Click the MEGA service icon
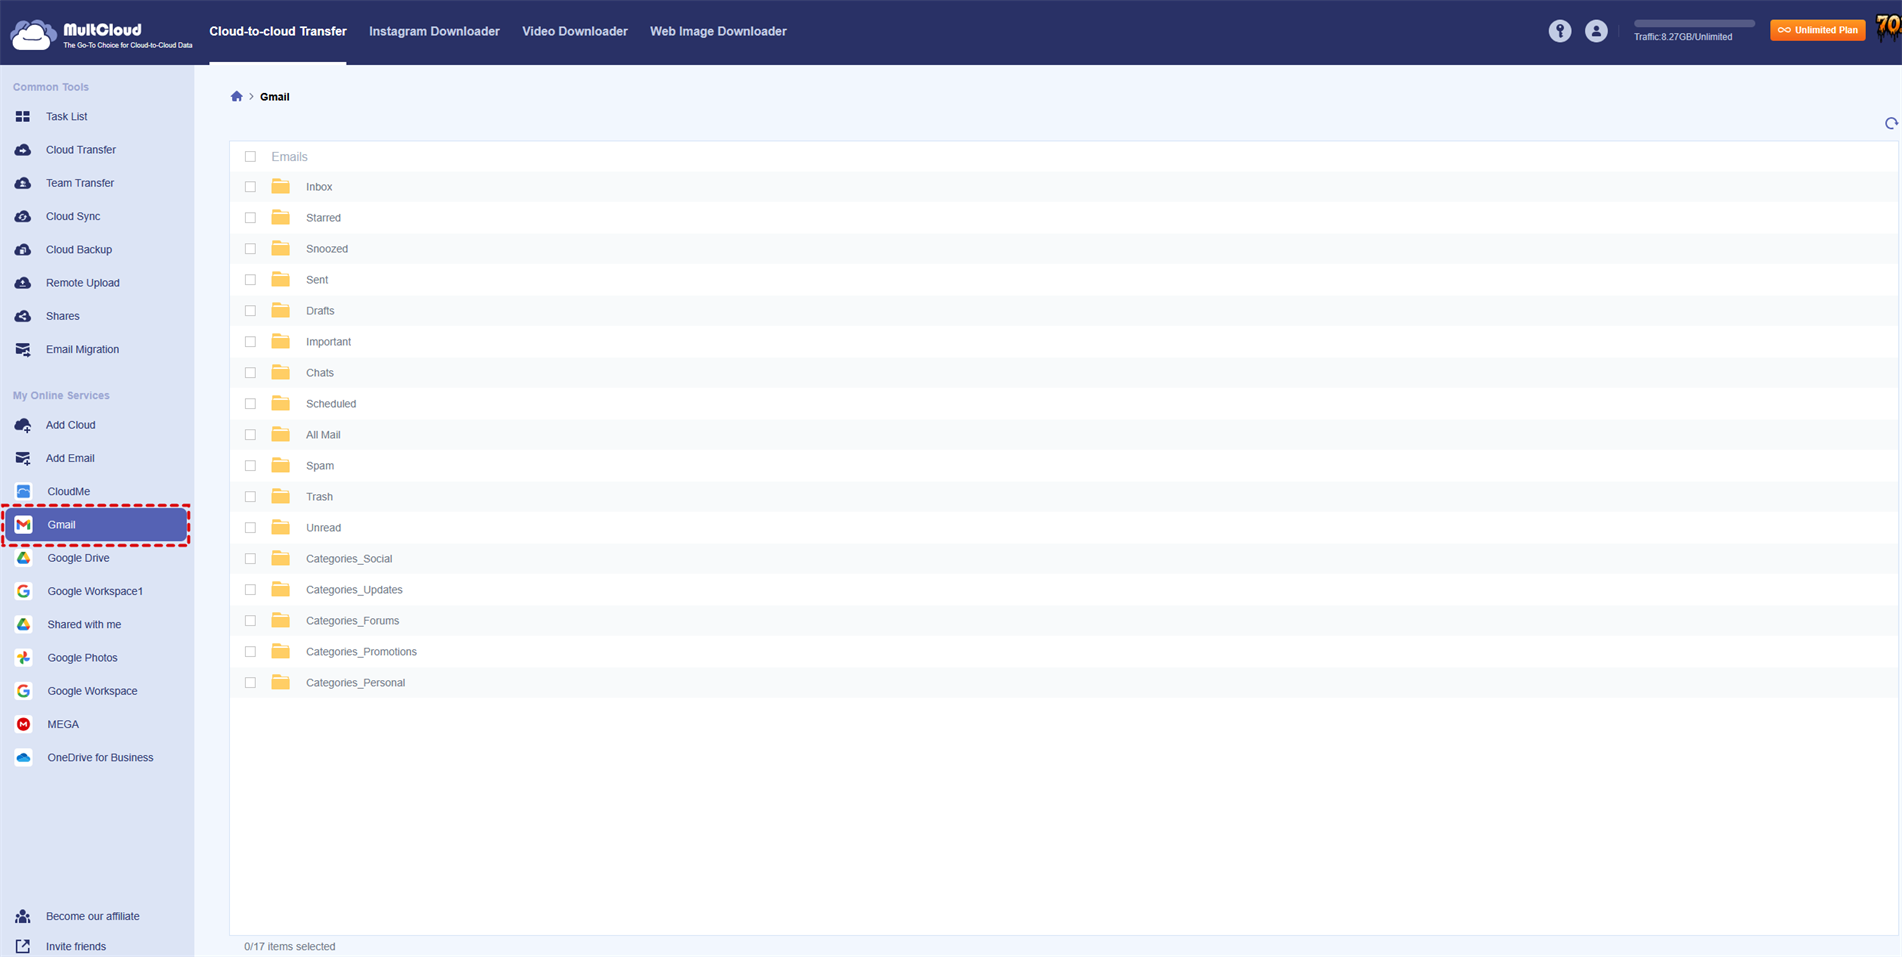 23,724
